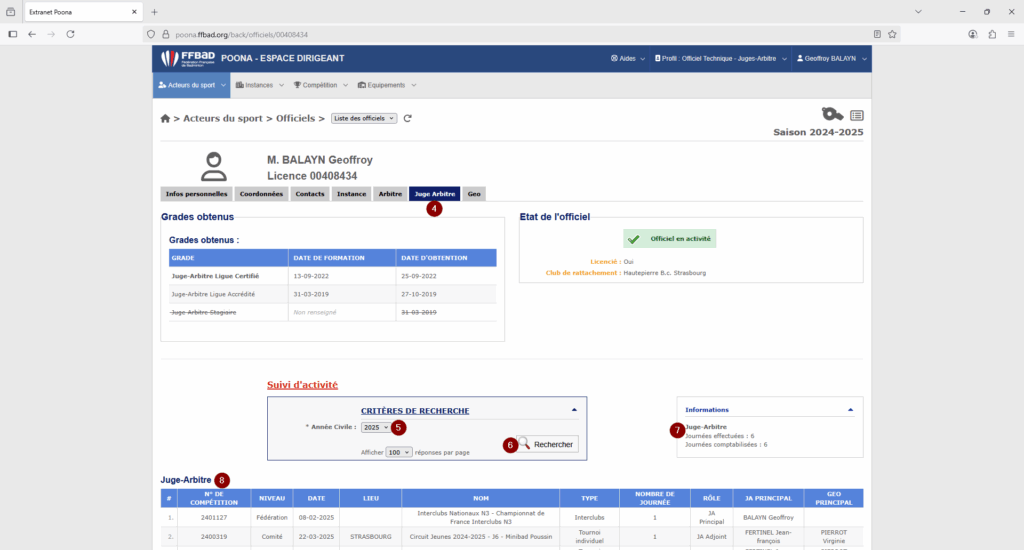Select the Année Civile 2025 dropdown

point(376,427)
